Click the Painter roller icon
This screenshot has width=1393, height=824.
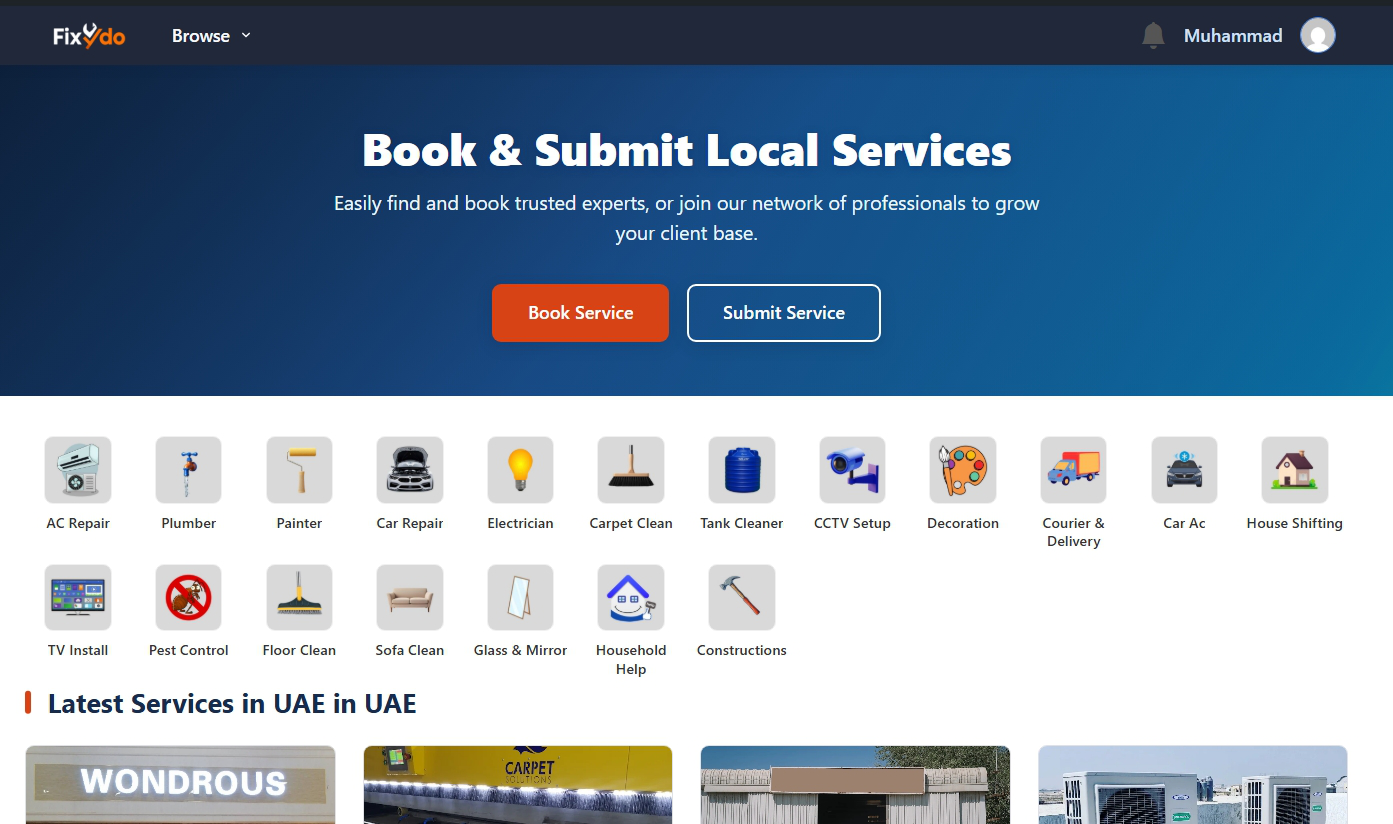299,469
